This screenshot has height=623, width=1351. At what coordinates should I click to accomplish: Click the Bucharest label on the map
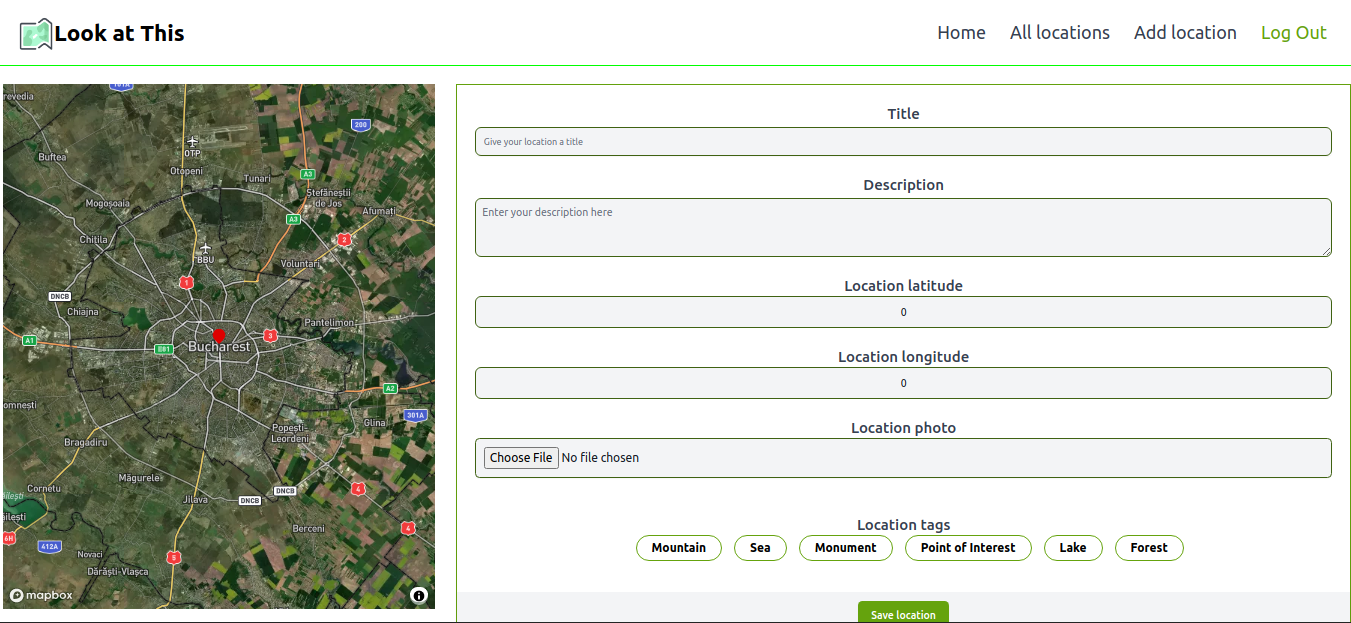tap(219, 347)
